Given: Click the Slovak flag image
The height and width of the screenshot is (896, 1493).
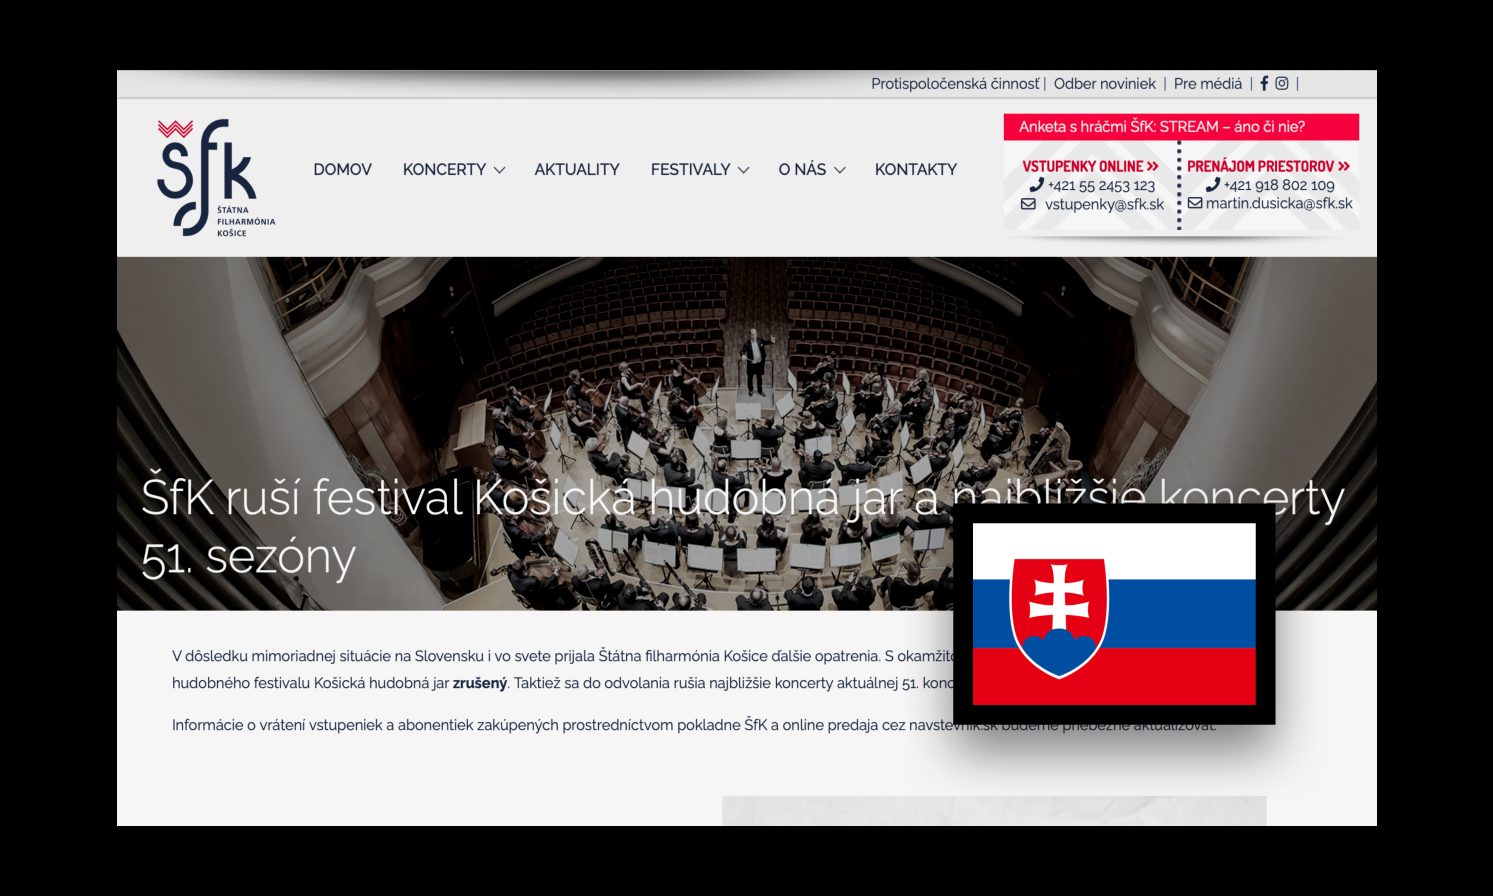Looking at the screenshot, I should point(1114,614).
